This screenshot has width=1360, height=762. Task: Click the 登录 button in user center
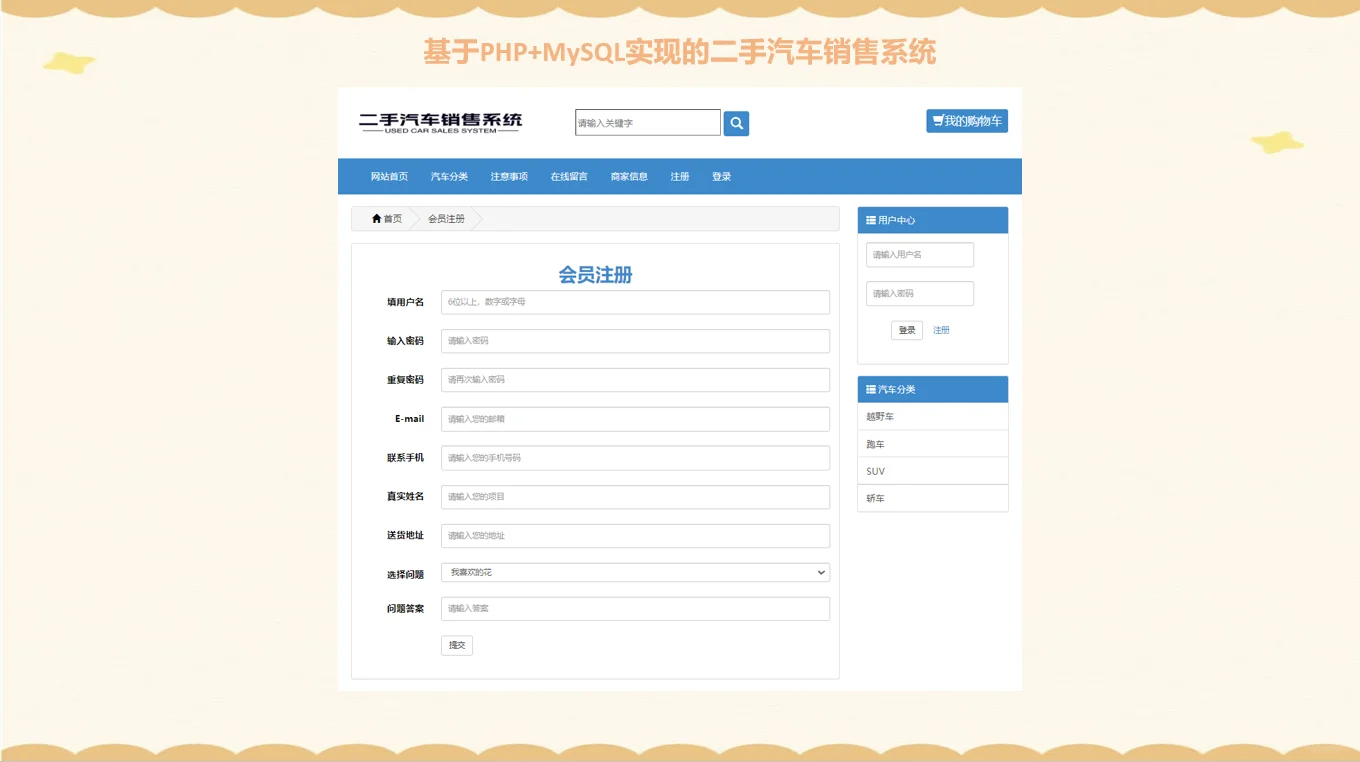[906, 329]
